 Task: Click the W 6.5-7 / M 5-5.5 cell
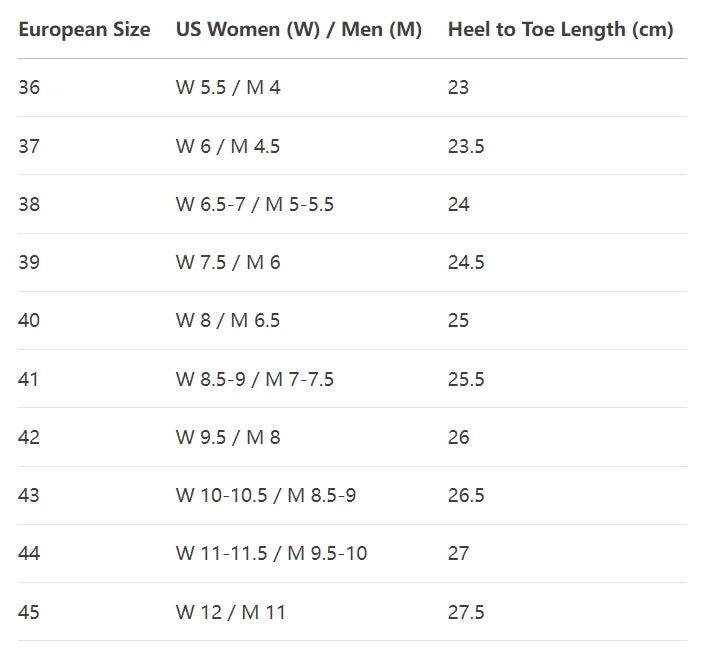[255, 204]
